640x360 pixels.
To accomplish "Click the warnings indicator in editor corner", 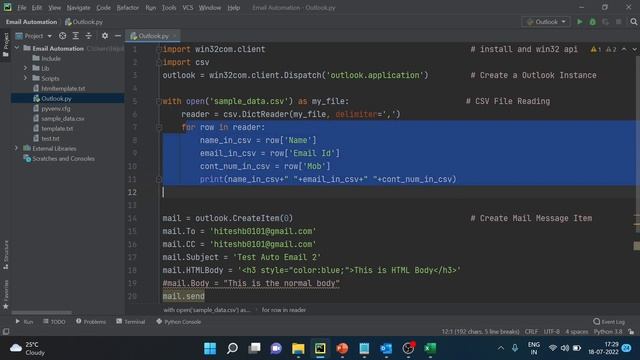I will (x=603, y=49).
